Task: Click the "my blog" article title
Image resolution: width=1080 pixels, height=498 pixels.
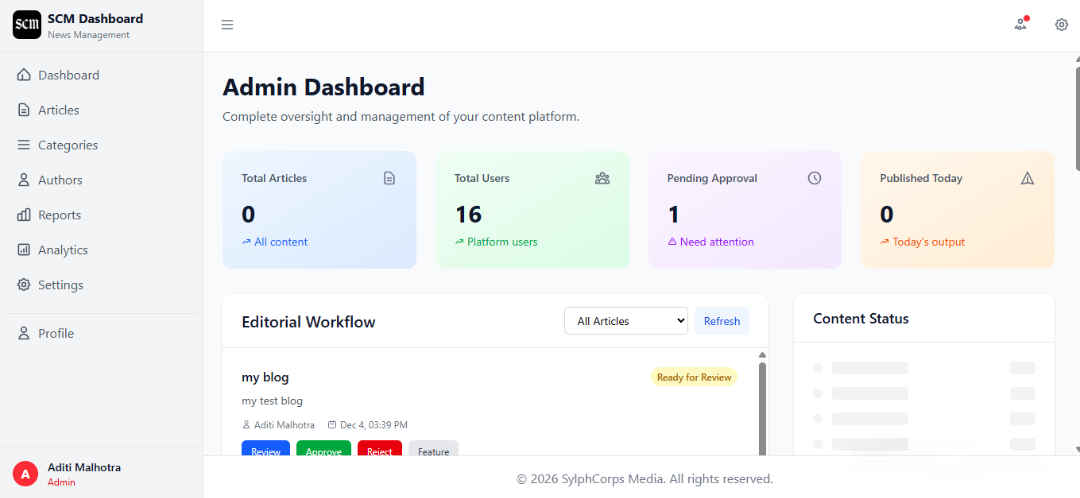Action: point(265,377)
